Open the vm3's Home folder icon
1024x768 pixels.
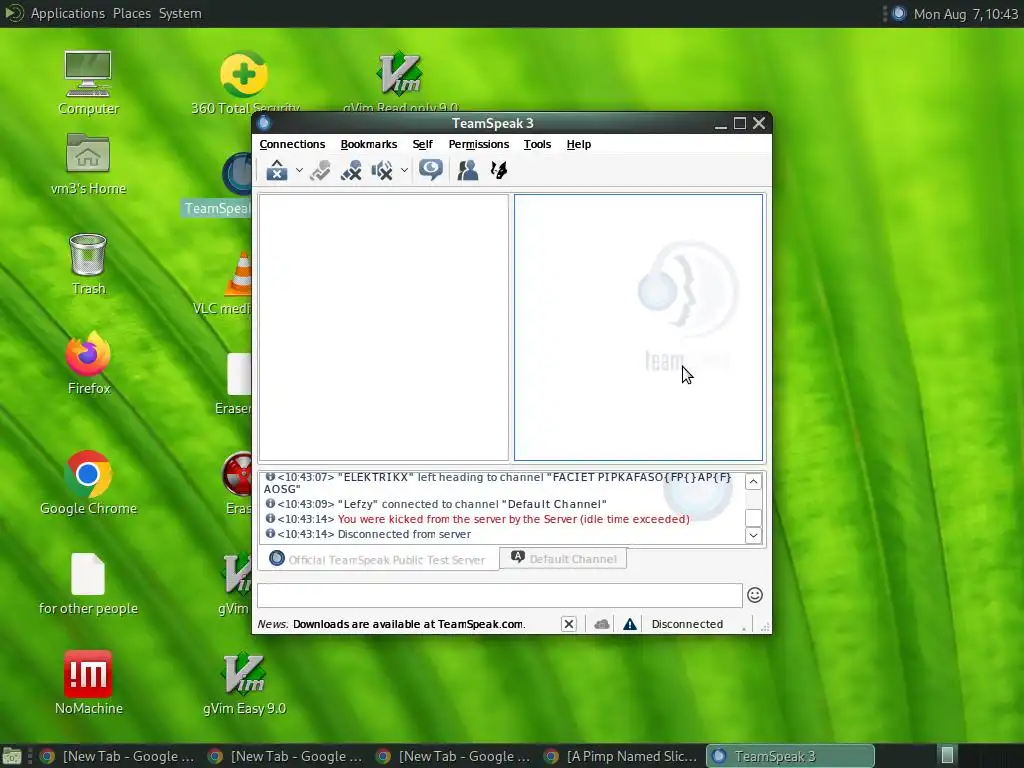coord(88,165)
